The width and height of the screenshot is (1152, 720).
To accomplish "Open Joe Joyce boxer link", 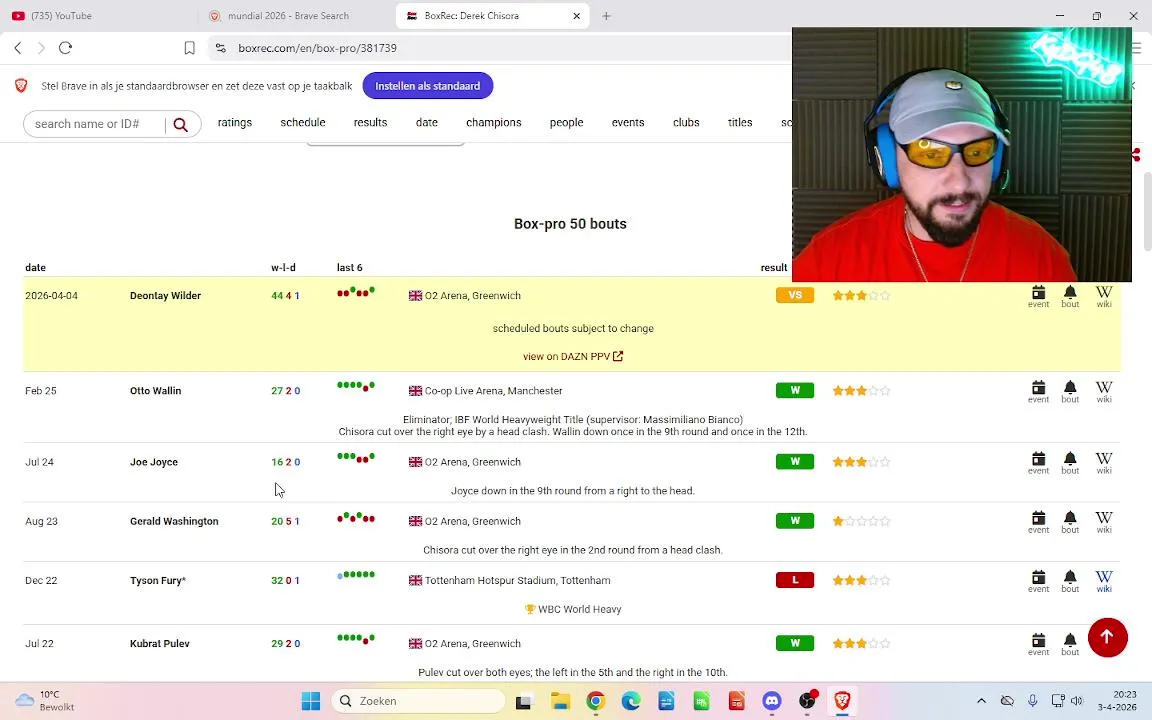I will [154, 462].
